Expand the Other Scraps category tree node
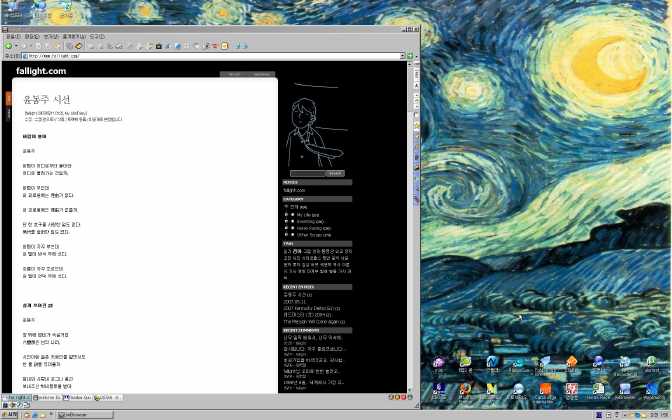The width and height of the screenshot is (672, 420). pos(286,235)
